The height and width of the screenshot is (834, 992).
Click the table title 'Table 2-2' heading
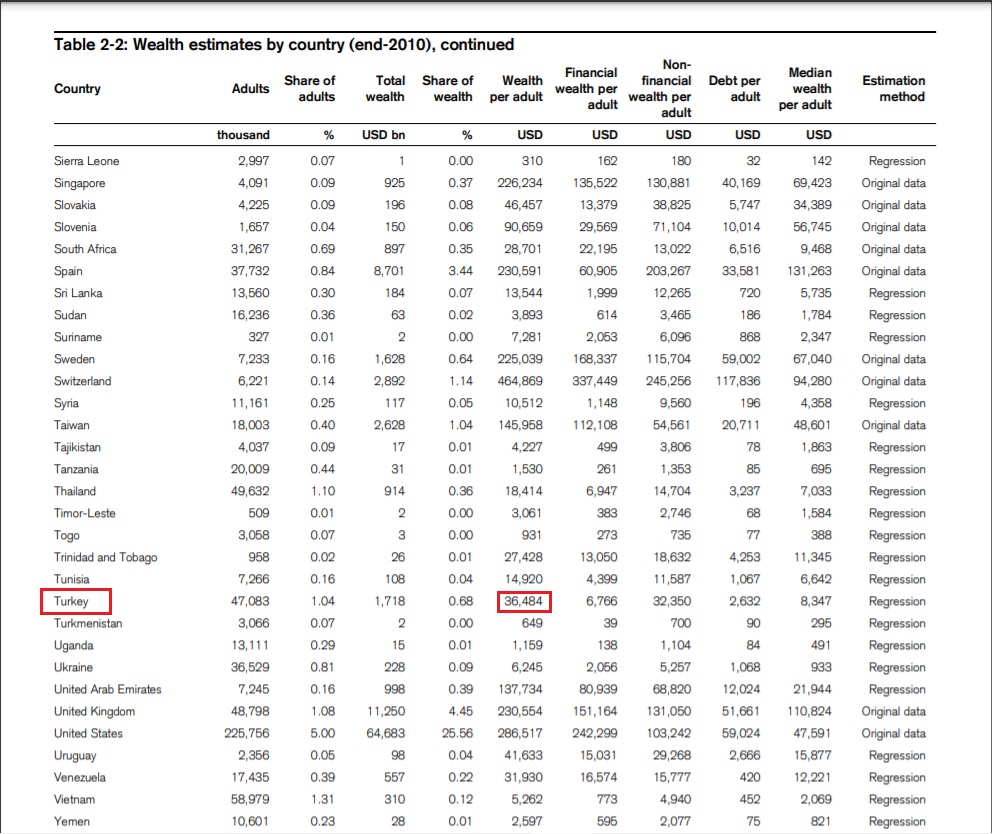[284, 44]
